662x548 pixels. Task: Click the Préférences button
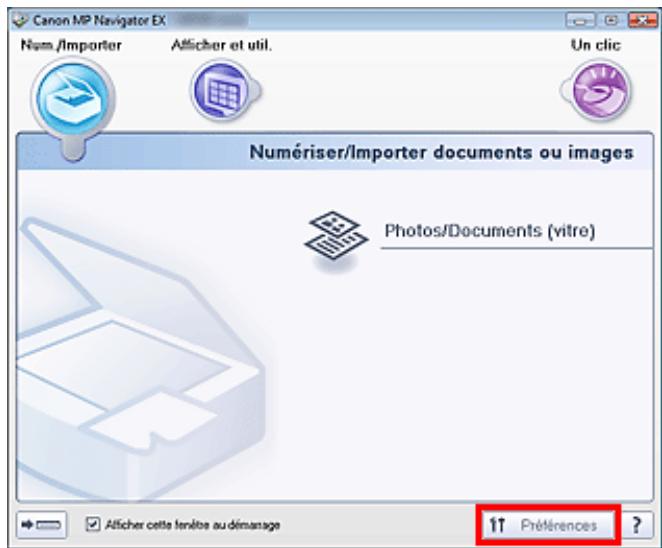coord(548,525)
